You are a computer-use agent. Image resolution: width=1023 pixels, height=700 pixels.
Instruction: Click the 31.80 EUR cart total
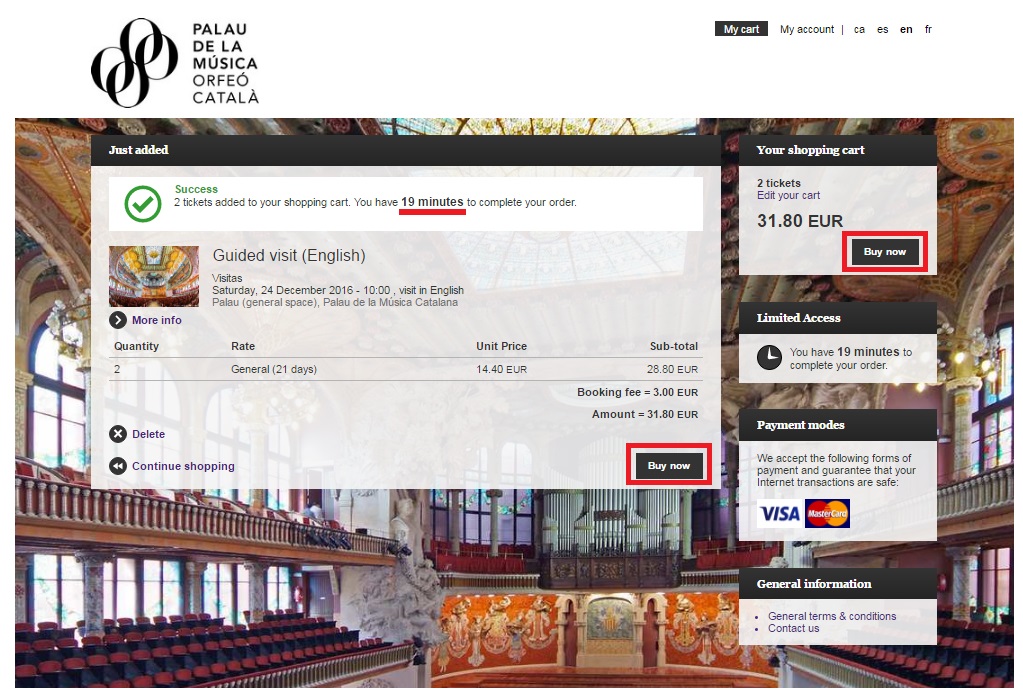(800, 221)
